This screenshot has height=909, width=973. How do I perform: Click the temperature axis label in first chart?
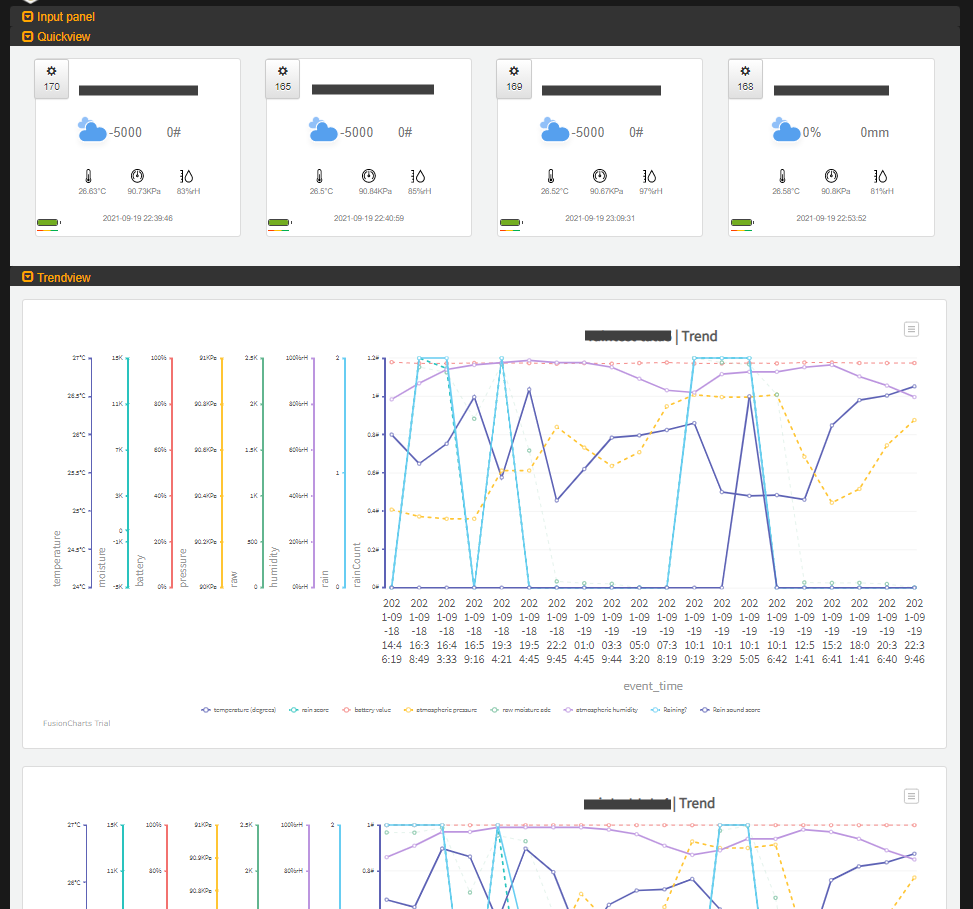click(x=57, y=558)
